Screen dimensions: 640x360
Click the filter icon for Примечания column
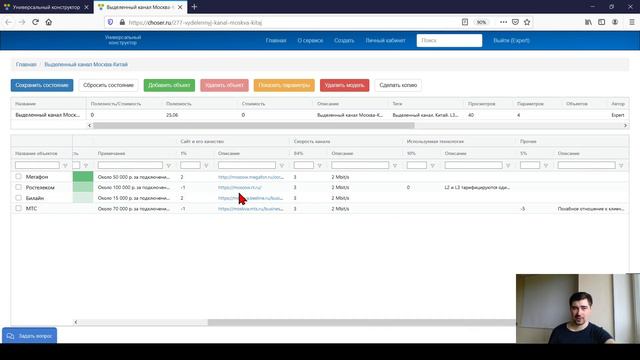tap(169, 166)
